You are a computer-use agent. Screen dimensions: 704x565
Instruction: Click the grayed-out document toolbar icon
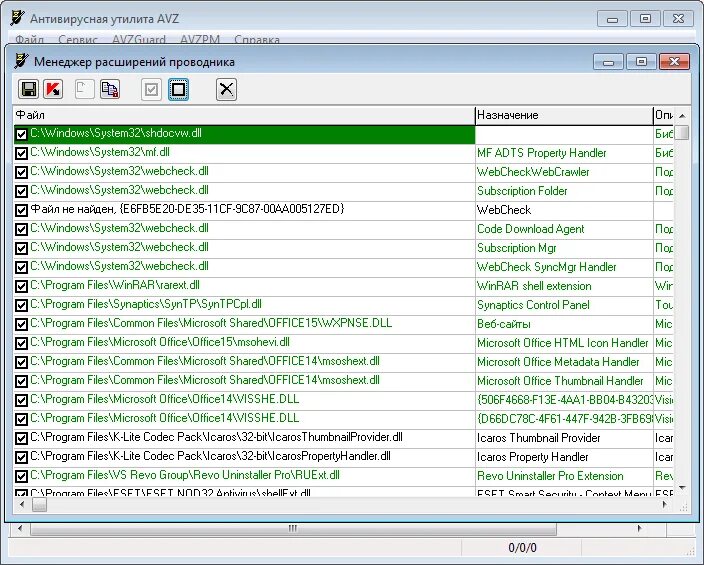(x=84, y=89)
